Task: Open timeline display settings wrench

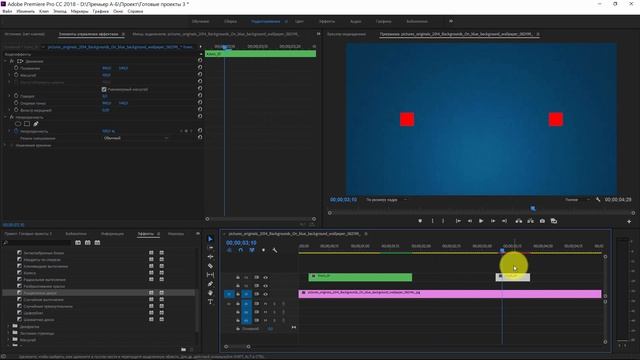Action: pos(275,250)
